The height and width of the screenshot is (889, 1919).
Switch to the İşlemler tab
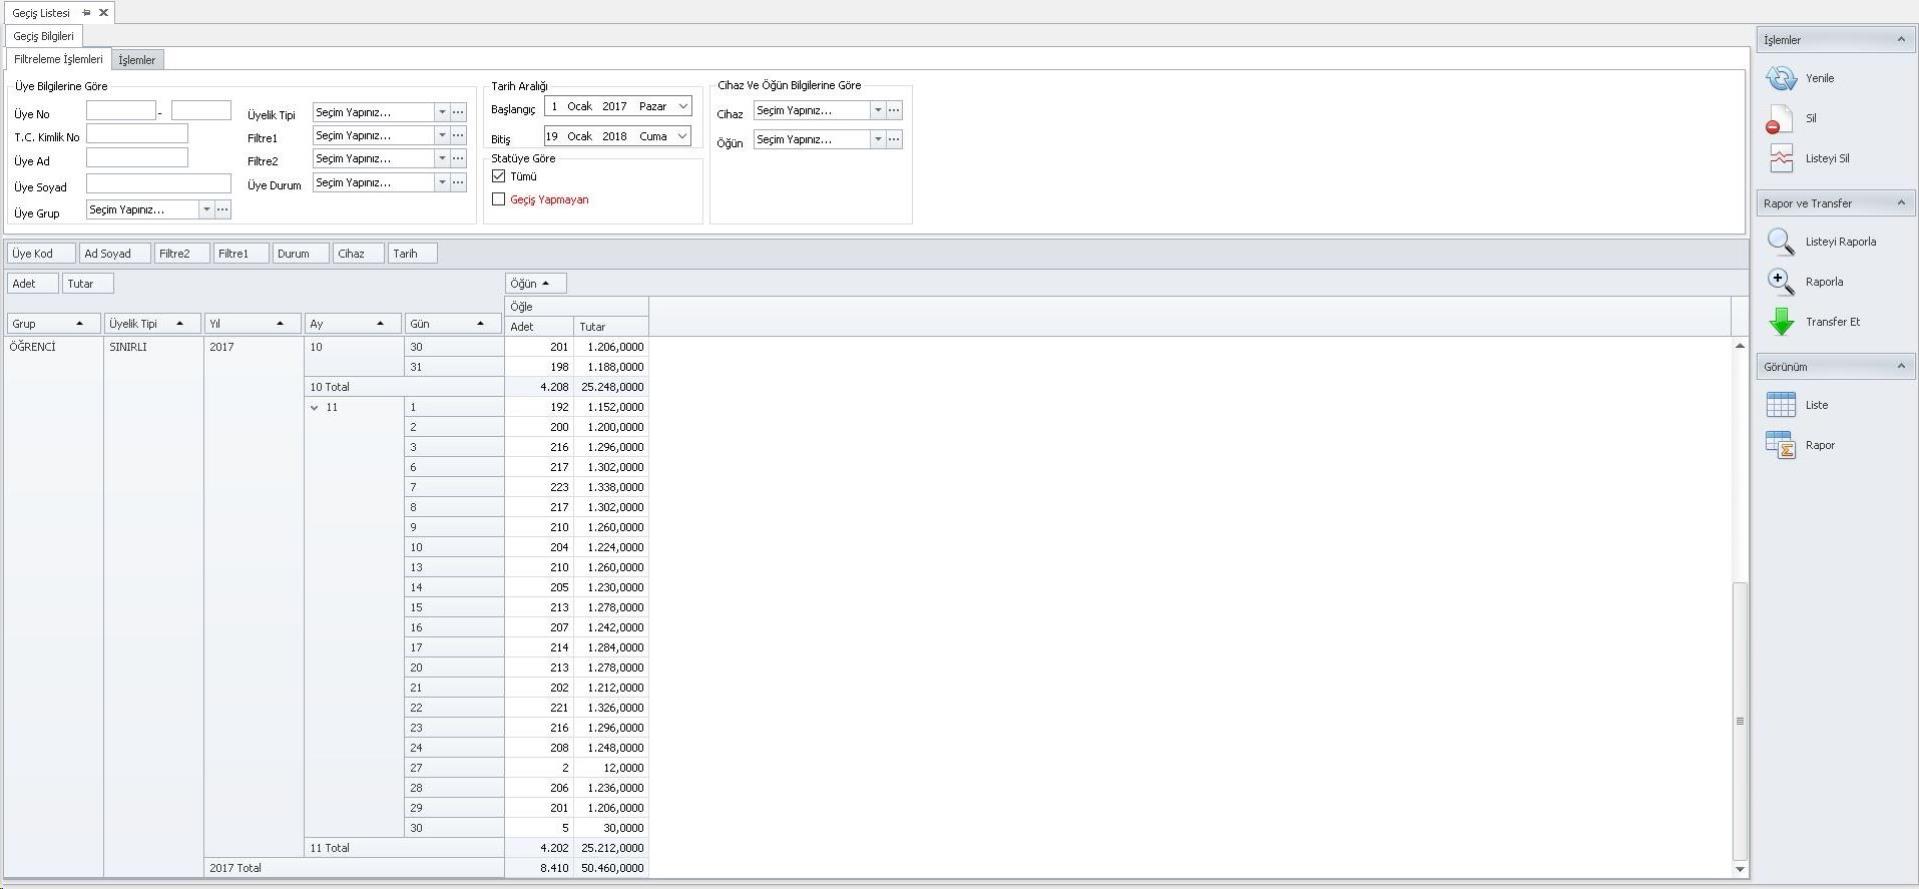(x=137, y=60)
